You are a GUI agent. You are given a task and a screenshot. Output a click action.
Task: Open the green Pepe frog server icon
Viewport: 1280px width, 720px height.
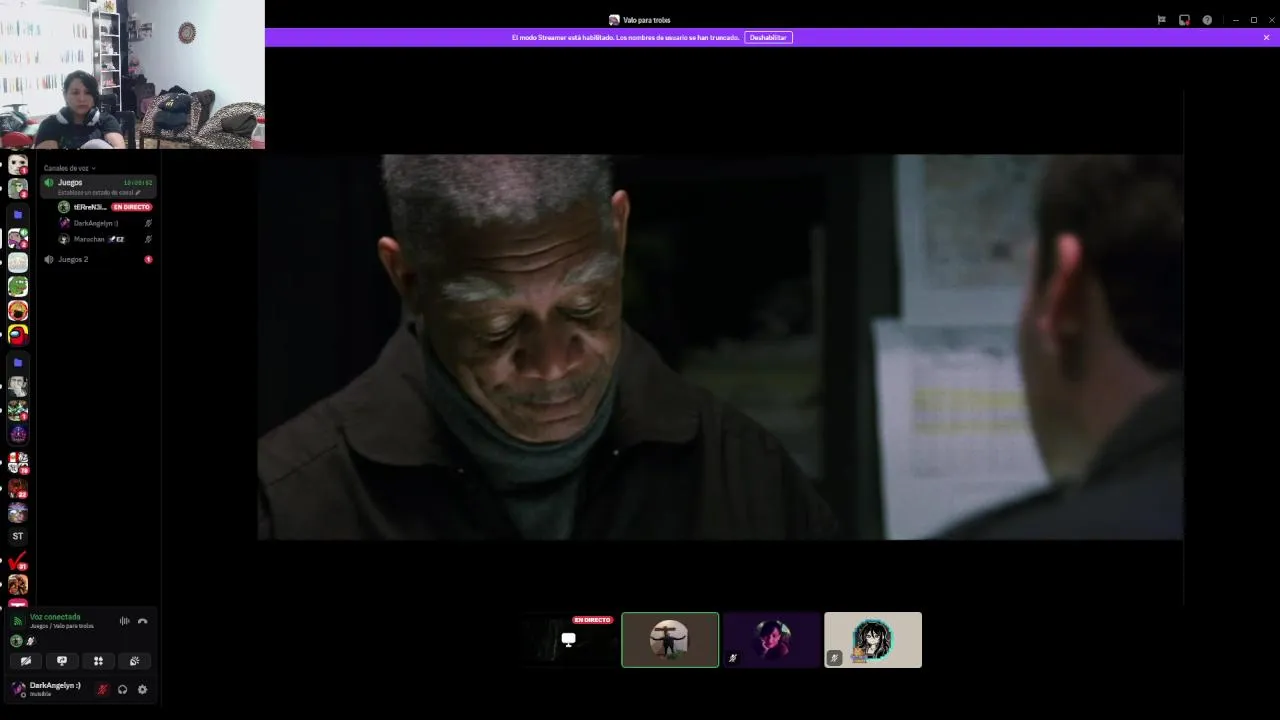click(18, 287)
